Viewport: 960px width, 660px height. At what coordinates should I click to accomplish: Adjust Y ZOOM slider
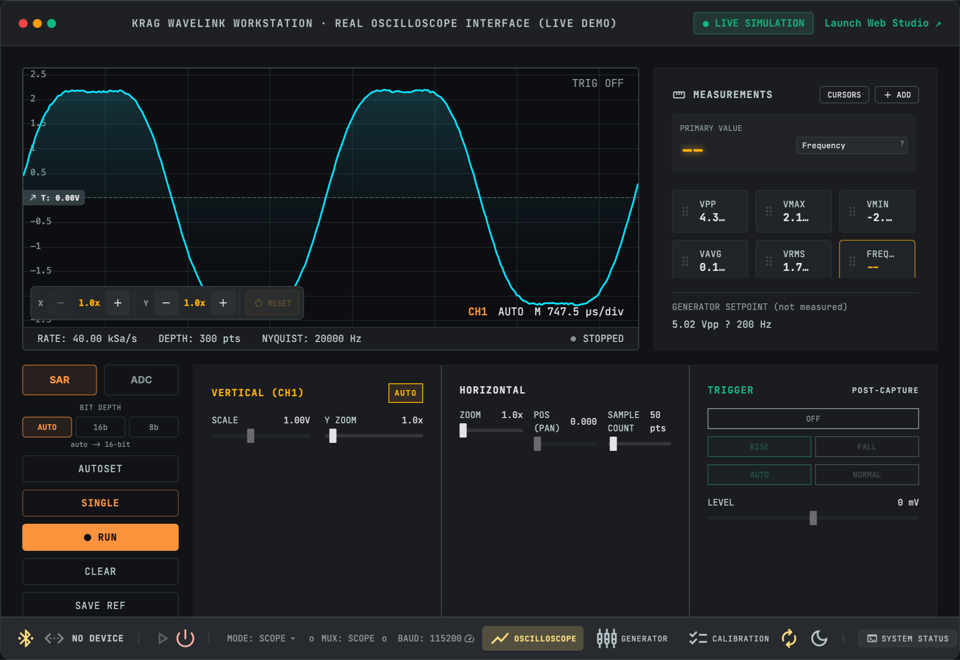click(373, 436)
